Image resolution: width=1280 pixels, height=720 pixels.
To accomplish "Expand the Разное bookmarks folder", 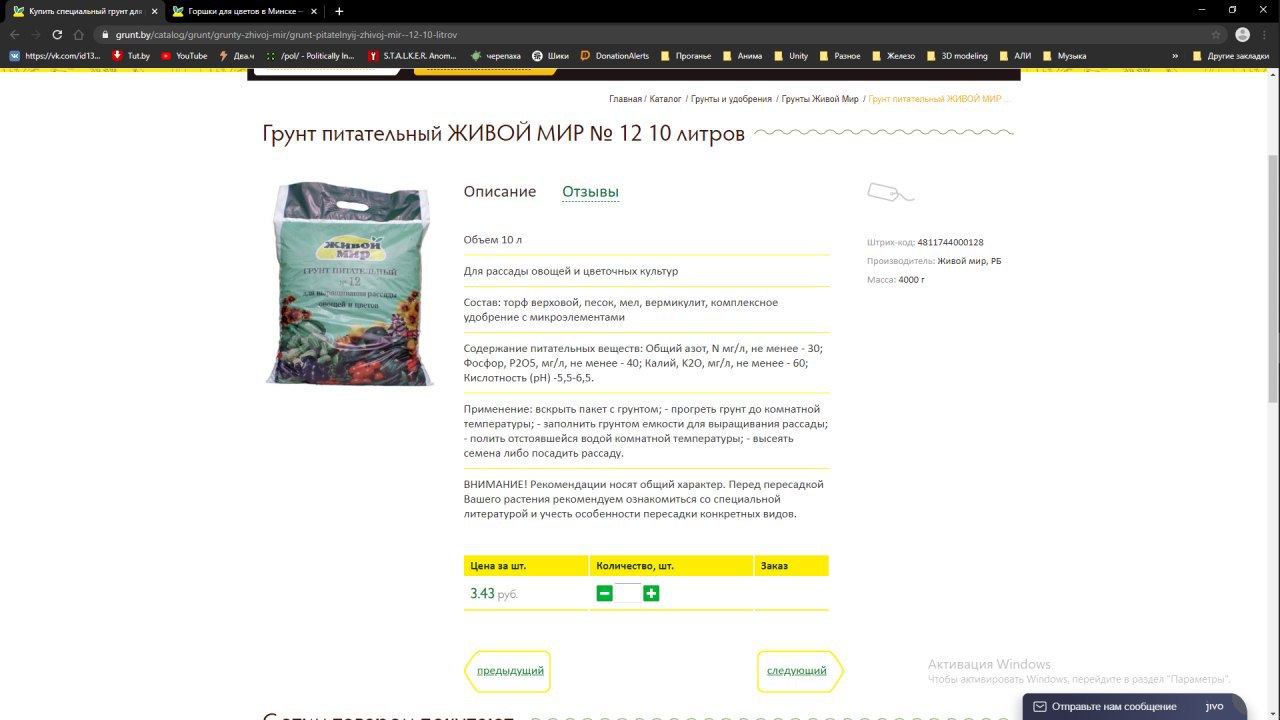I will [840, 56].
